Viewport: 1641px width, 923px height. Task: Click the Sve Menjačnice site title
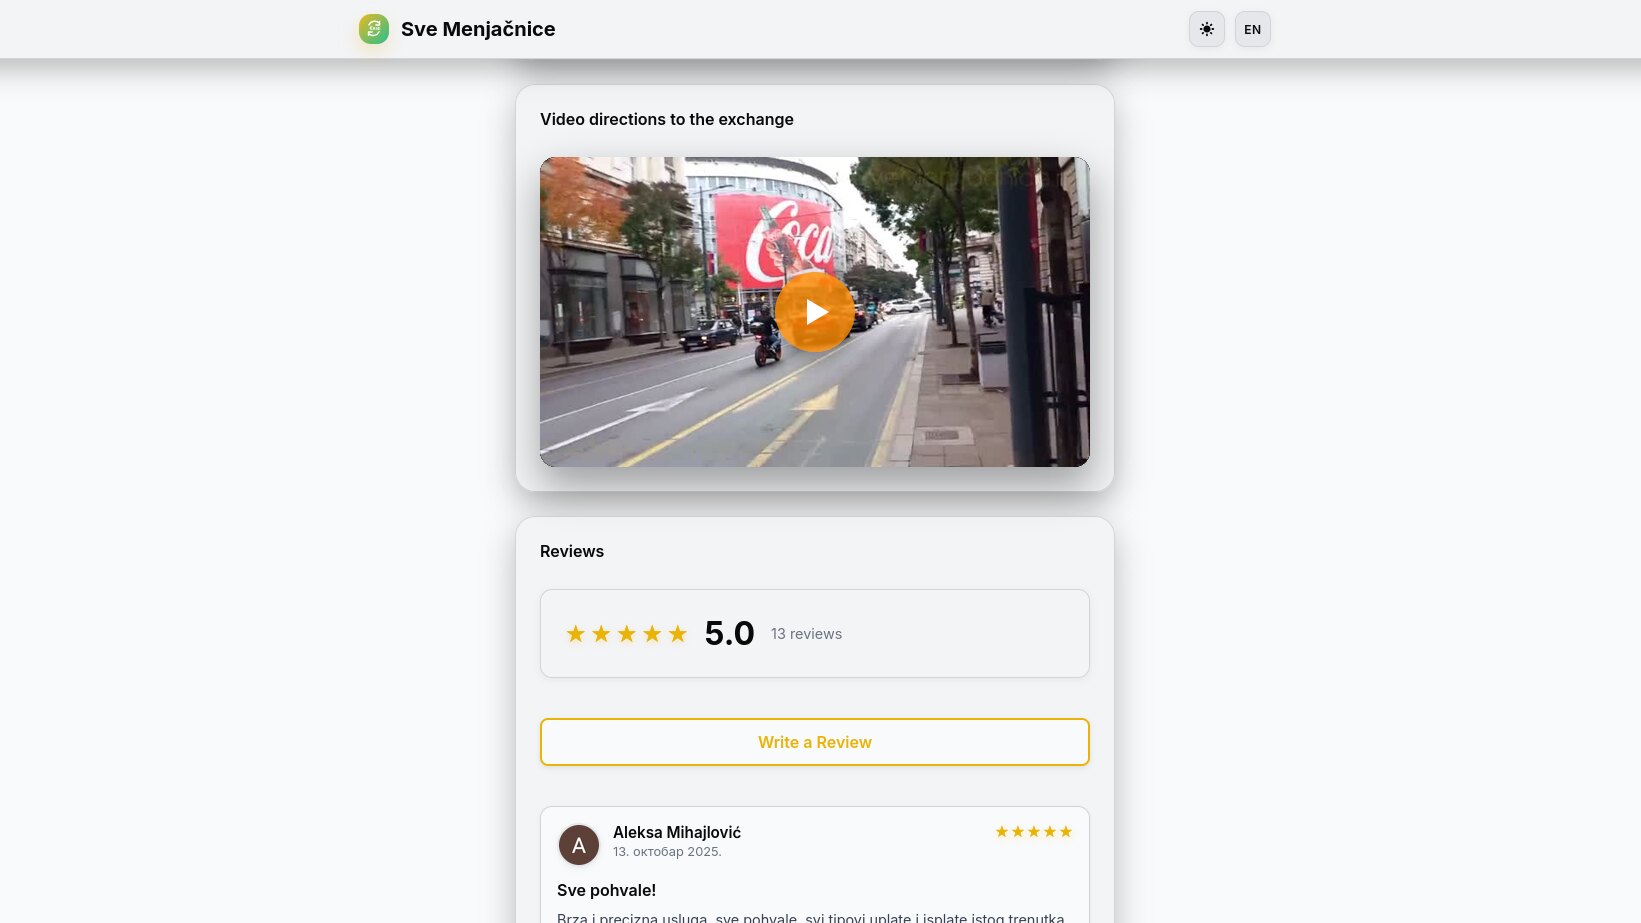[x=478, y=29]
